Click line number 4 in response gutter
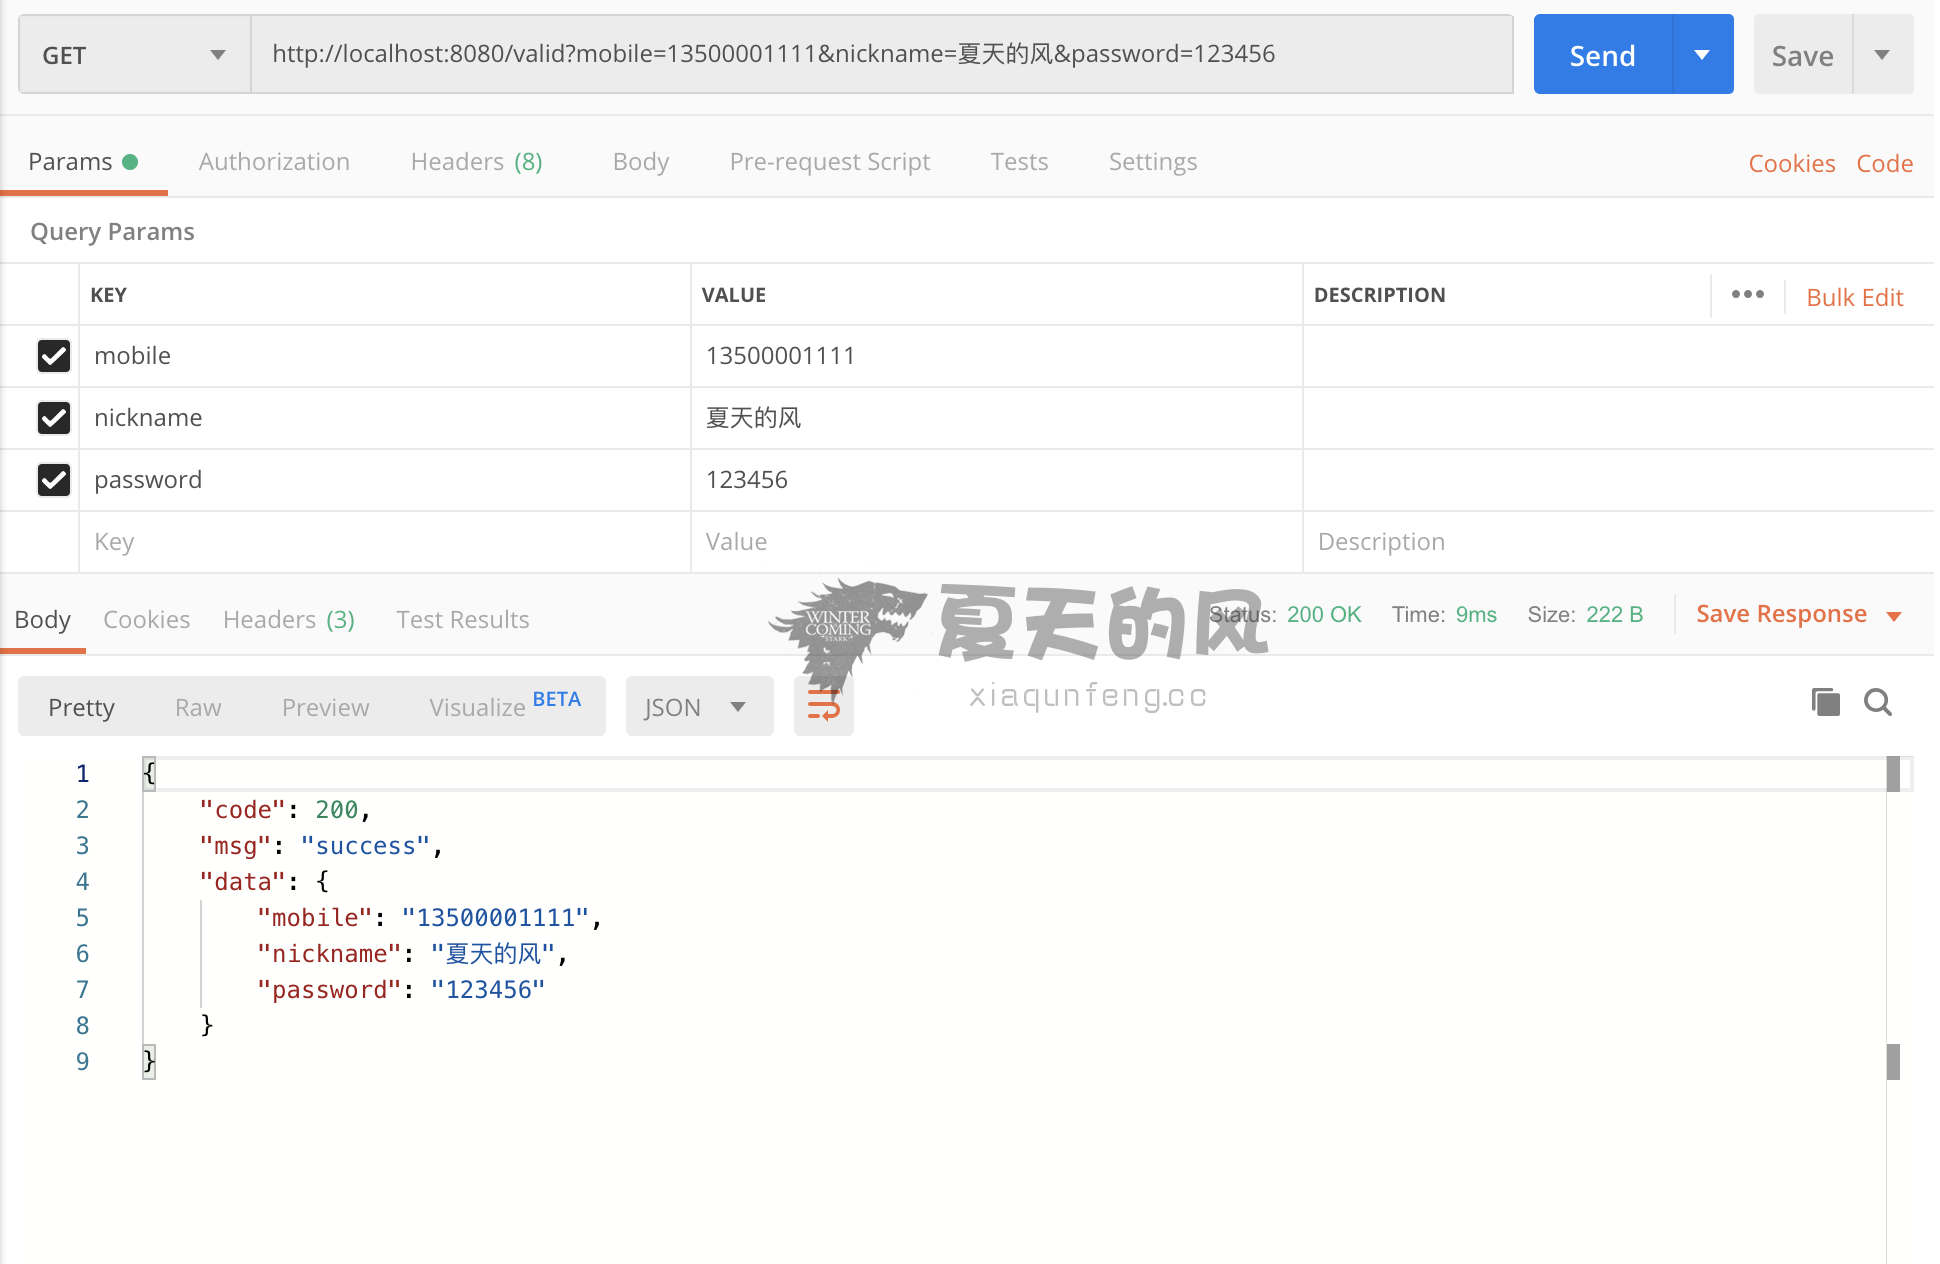 82,882
